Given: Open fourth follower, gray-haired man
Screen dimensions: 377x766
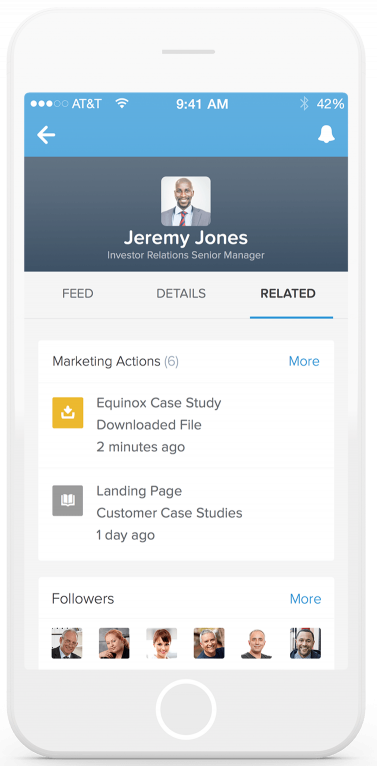Looking at the screenshot, I should [209, 643].
